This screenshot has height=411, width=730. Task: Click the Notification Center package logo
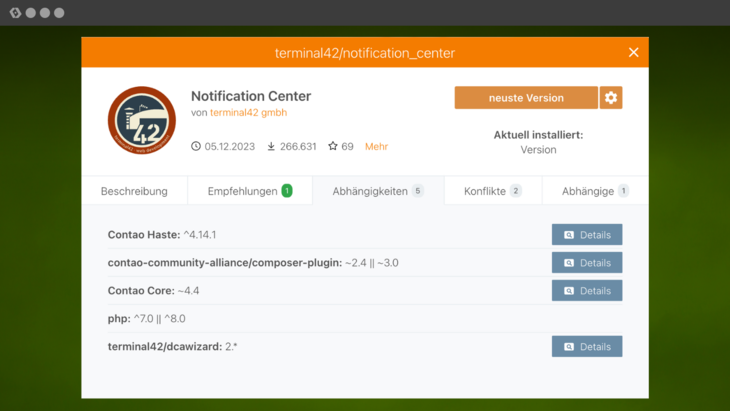pyautogui.click(x=142, y=120)
